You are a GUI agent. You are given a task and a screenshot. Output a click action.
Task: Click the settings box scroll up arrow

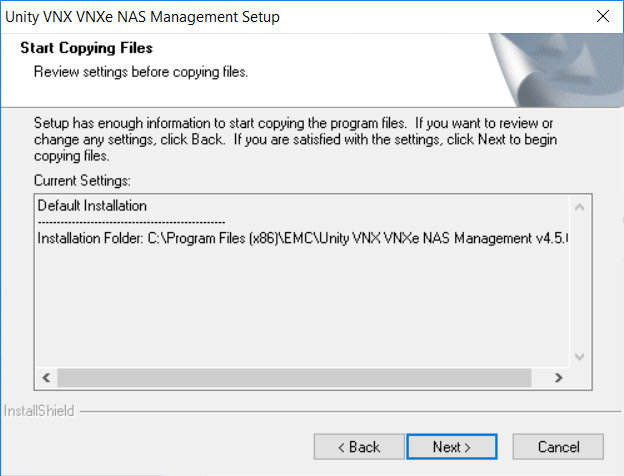click(x=579, y=206)
